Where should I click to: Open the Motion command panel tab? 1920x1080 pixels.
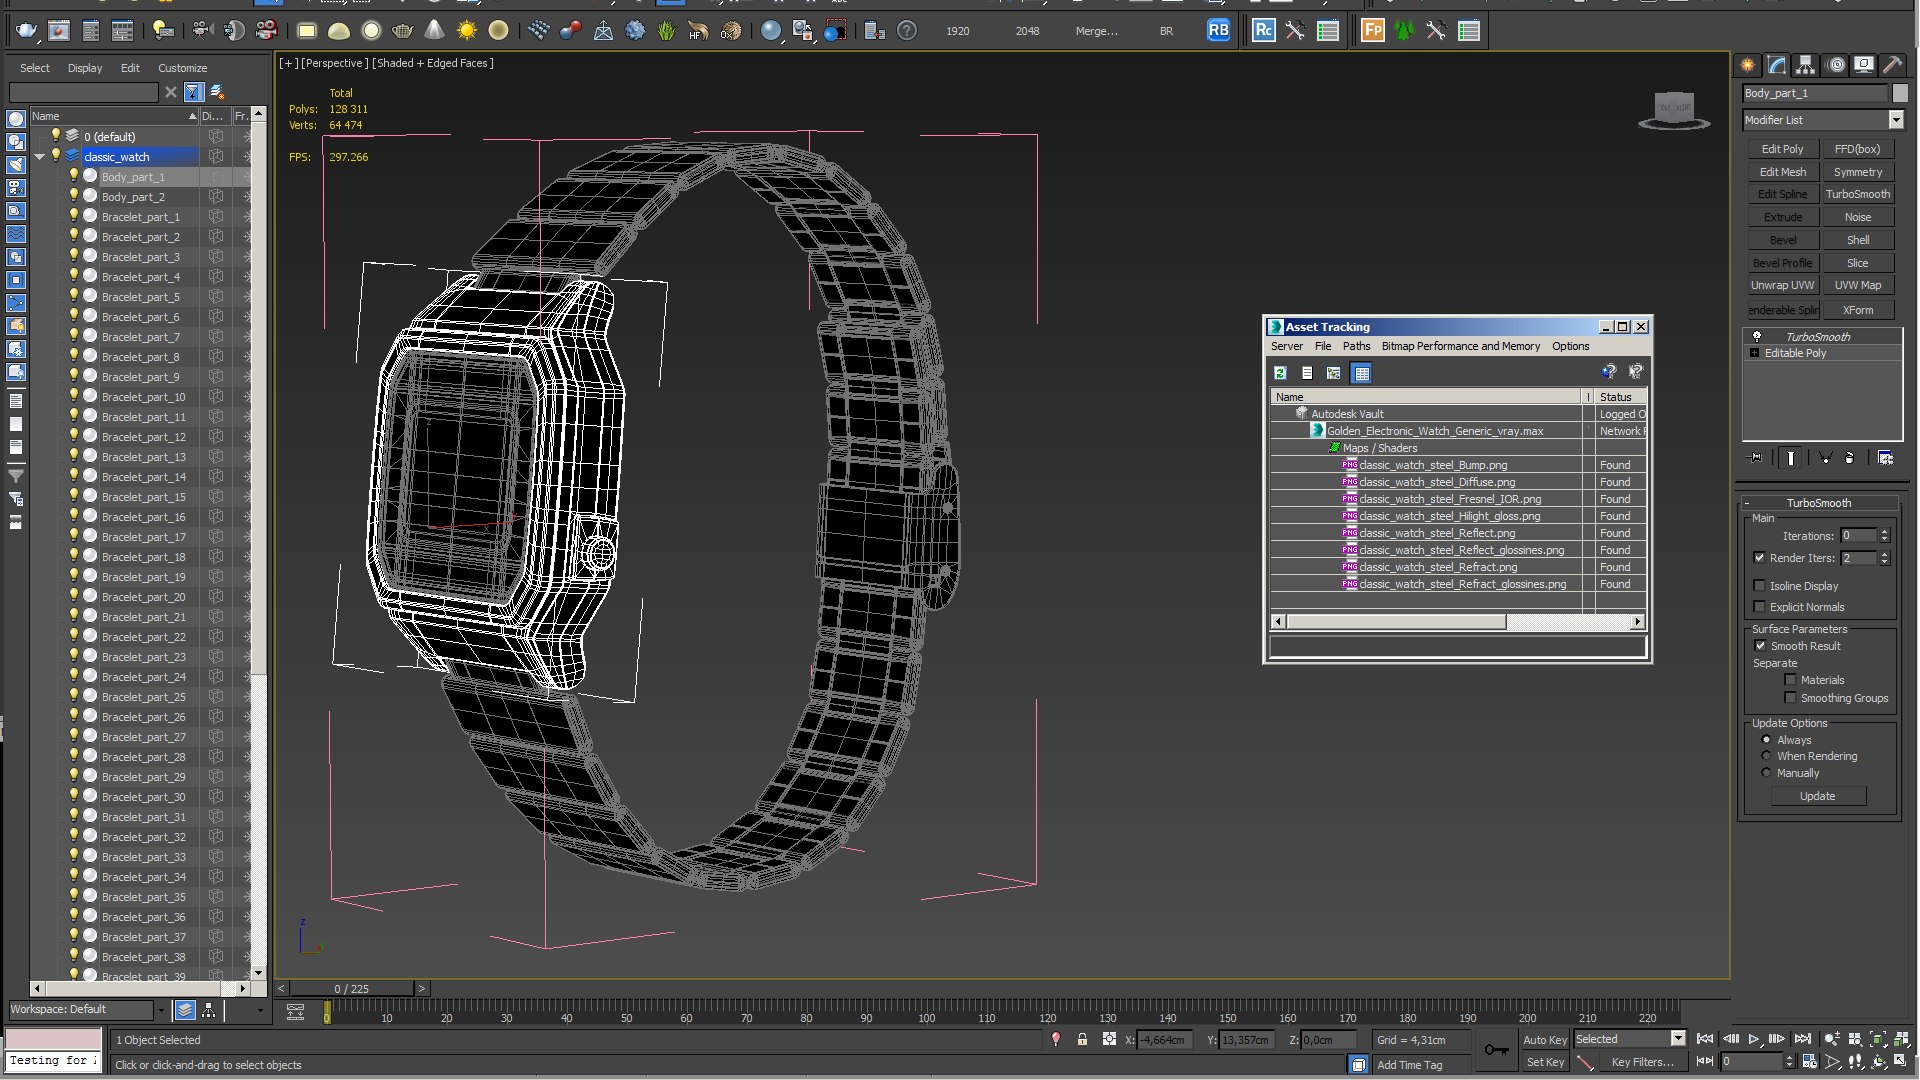(1836, 65)
